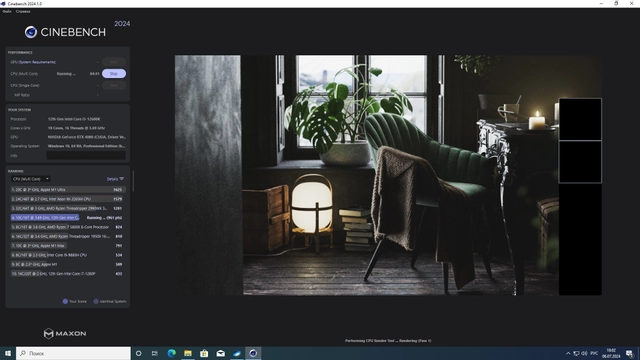
Task: Open Microsoft Store from the taskbar
Action: click(204, 353)
